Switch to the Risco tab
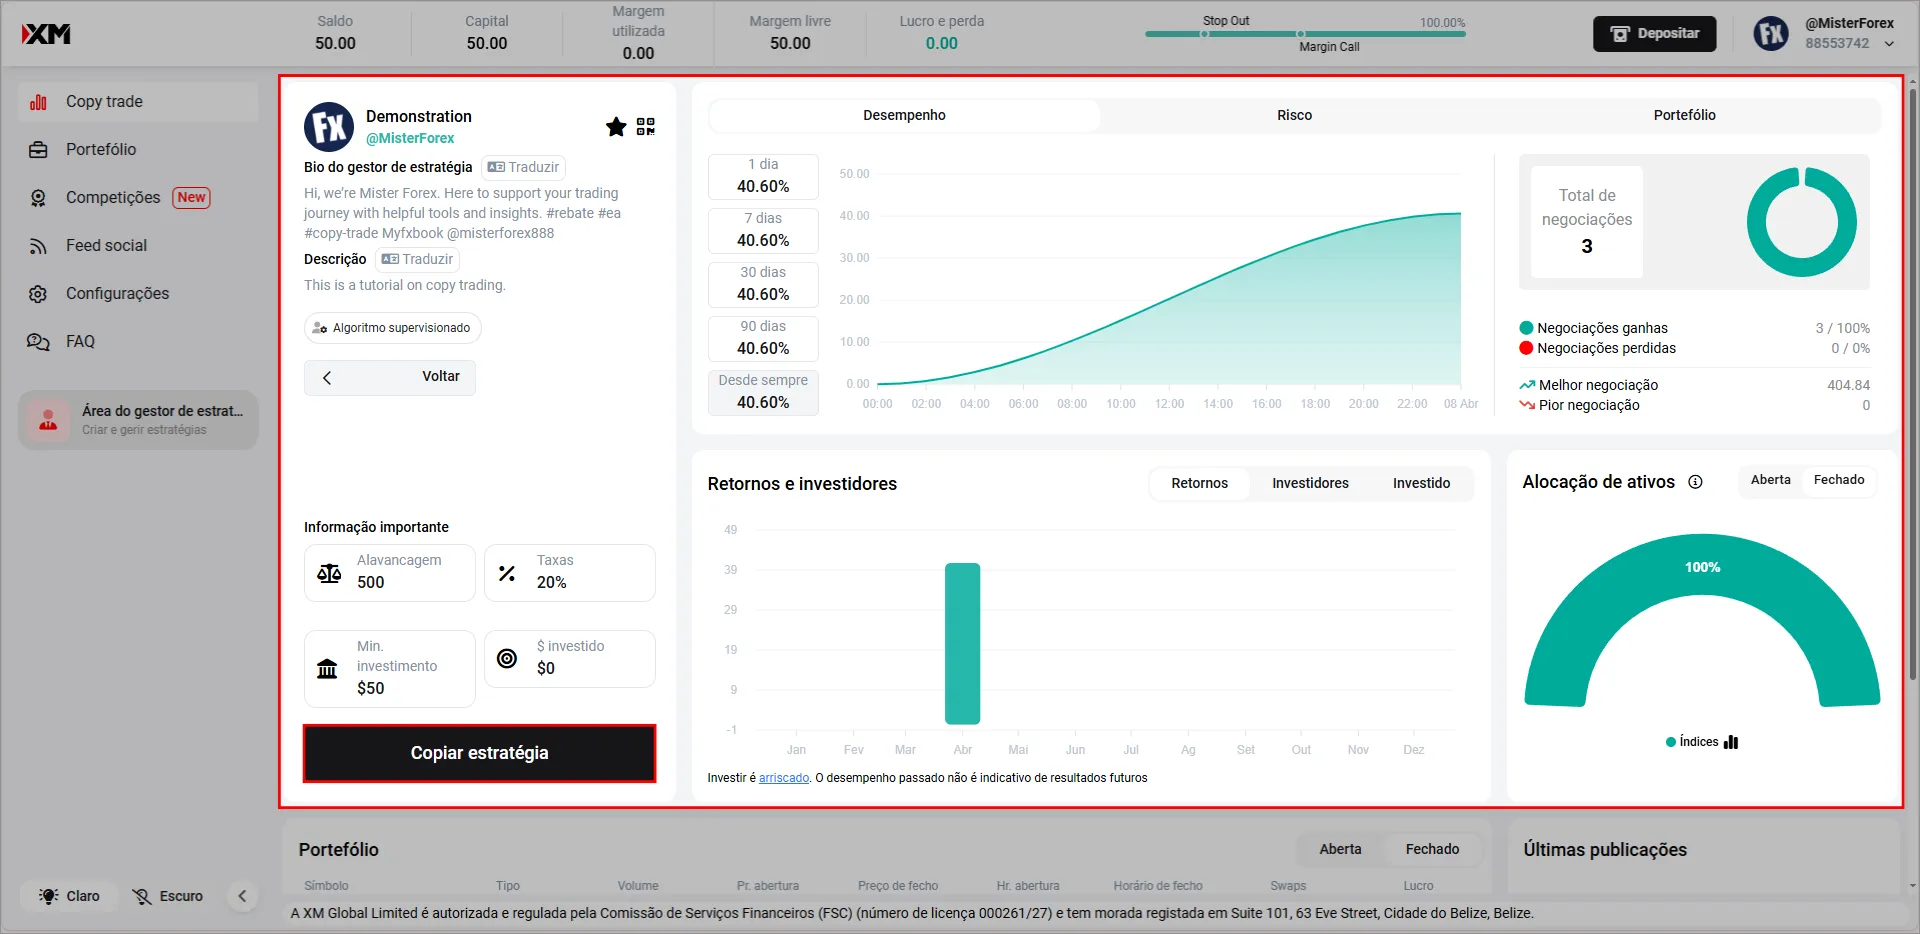The height and width of the screenshot is (934, 1920). pyautogui.click(x=1294, y=116)
